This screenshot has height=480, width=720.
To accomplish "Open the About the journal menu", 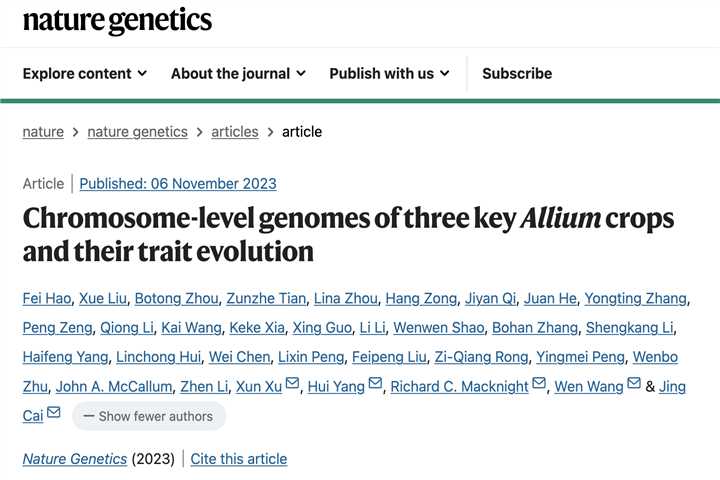I will (x=238, y=73).
